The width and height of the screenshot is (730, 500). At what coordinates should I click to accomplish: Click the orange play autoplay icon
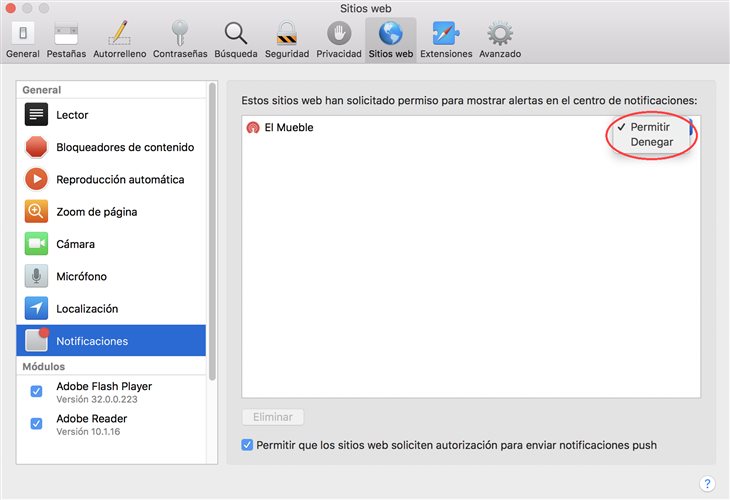36,179
